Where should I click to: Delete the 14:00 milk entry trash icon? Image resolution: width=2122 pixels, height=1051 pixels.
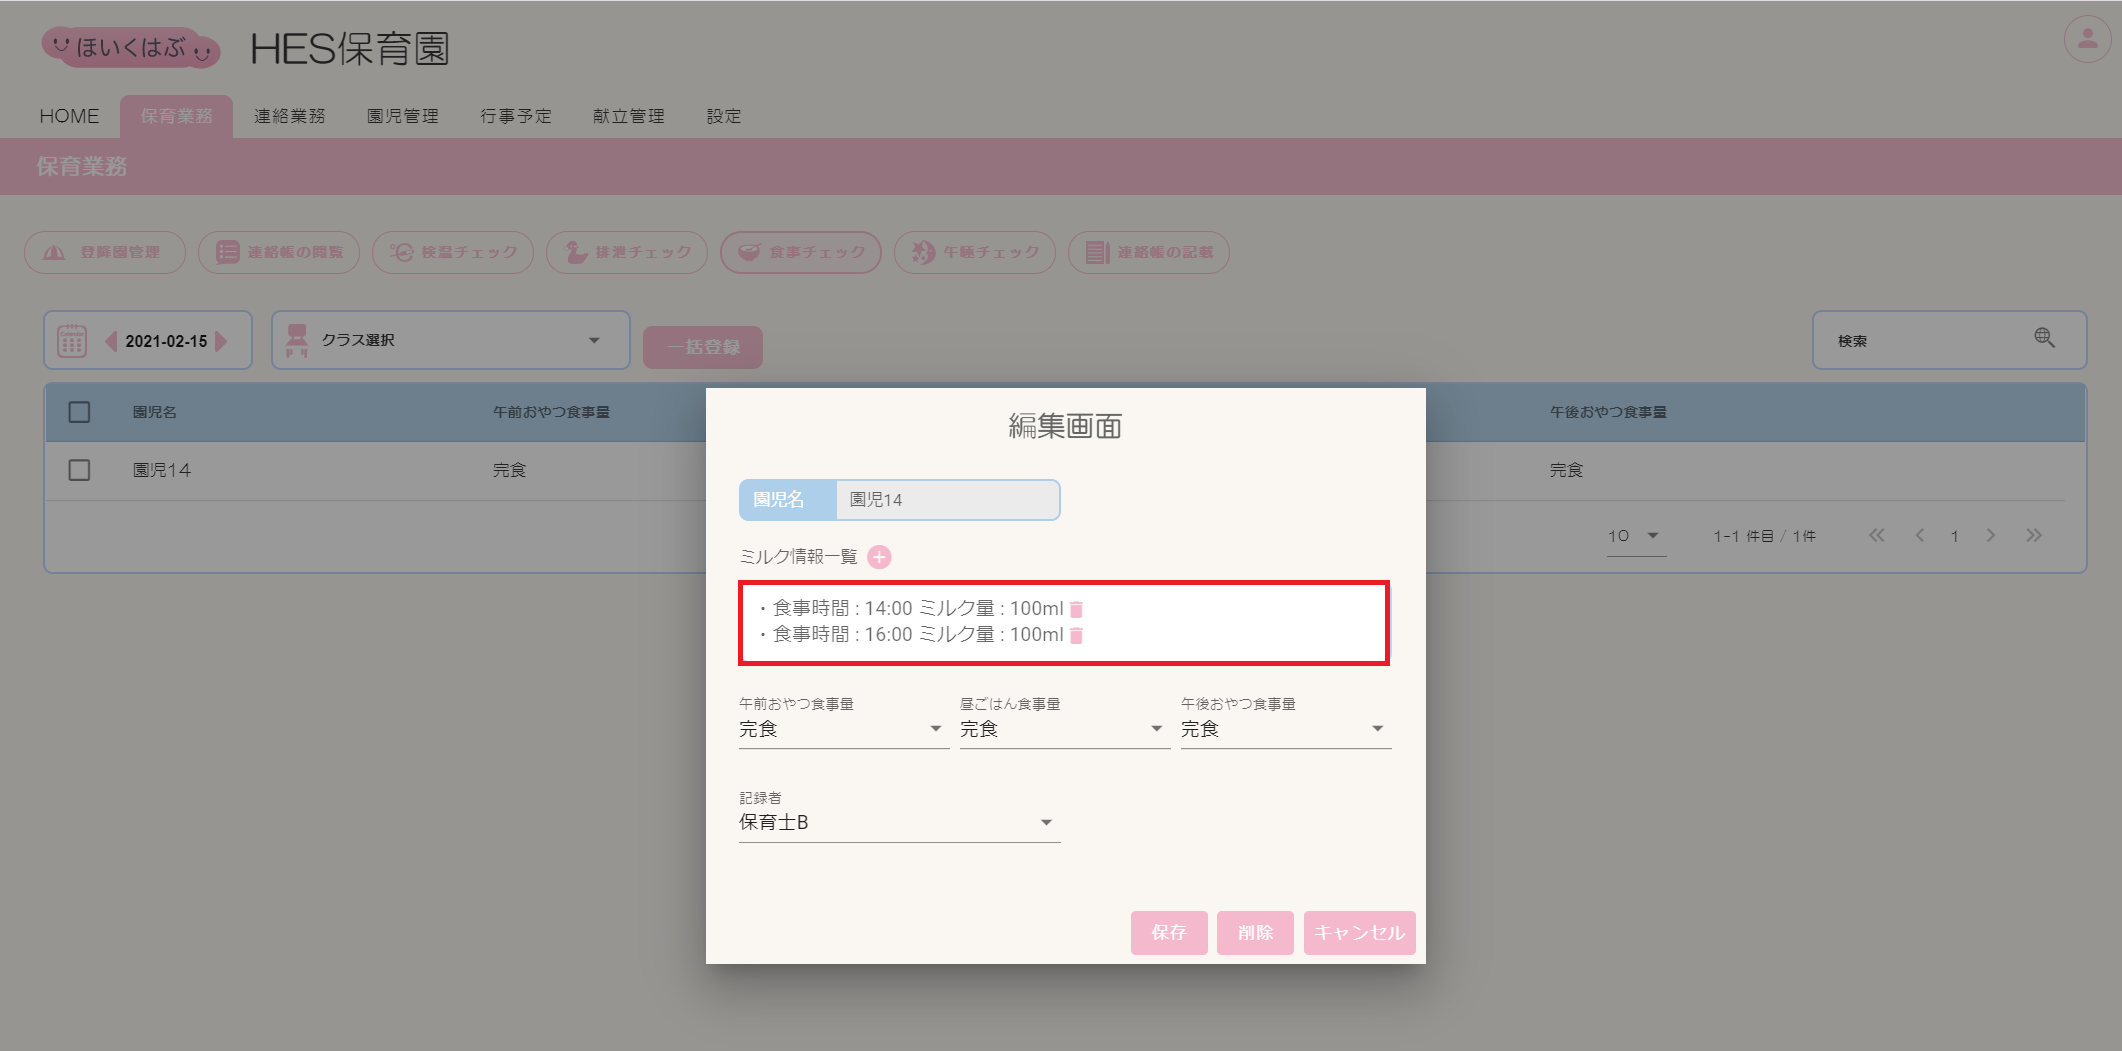1076,609
